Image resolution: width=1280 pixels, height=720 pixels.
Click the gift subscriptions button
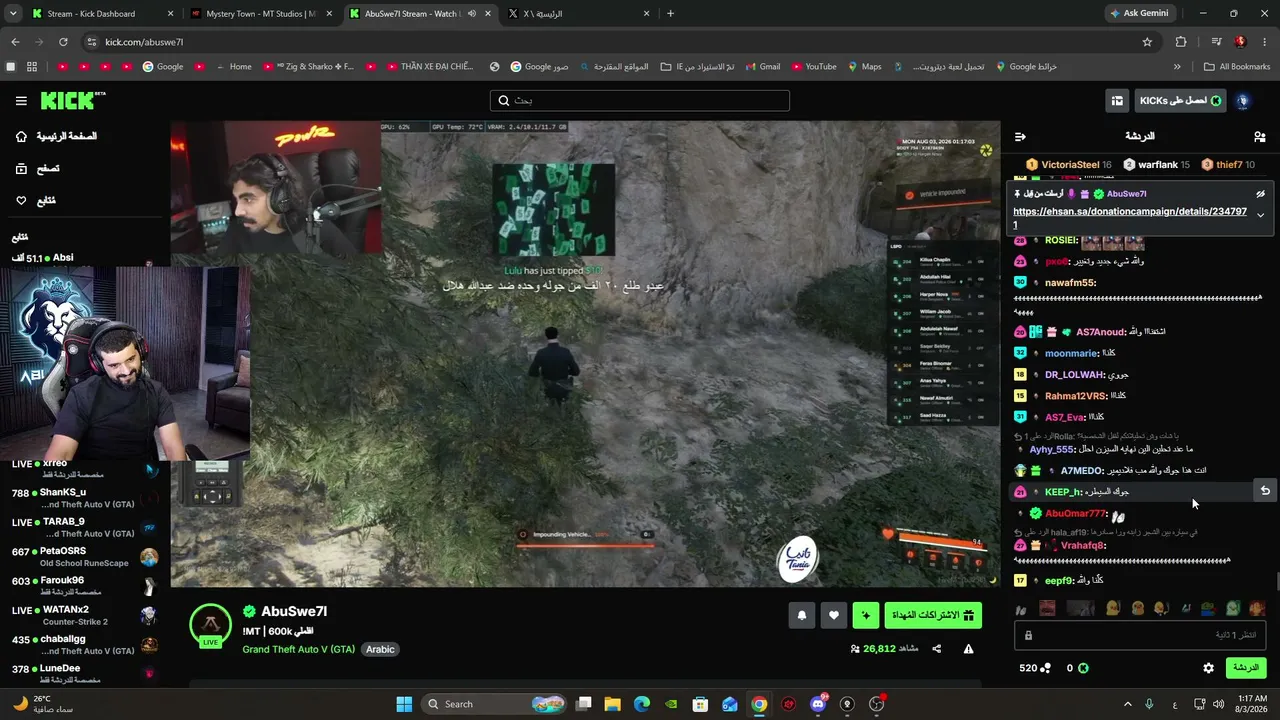click(x=933, y=616)
